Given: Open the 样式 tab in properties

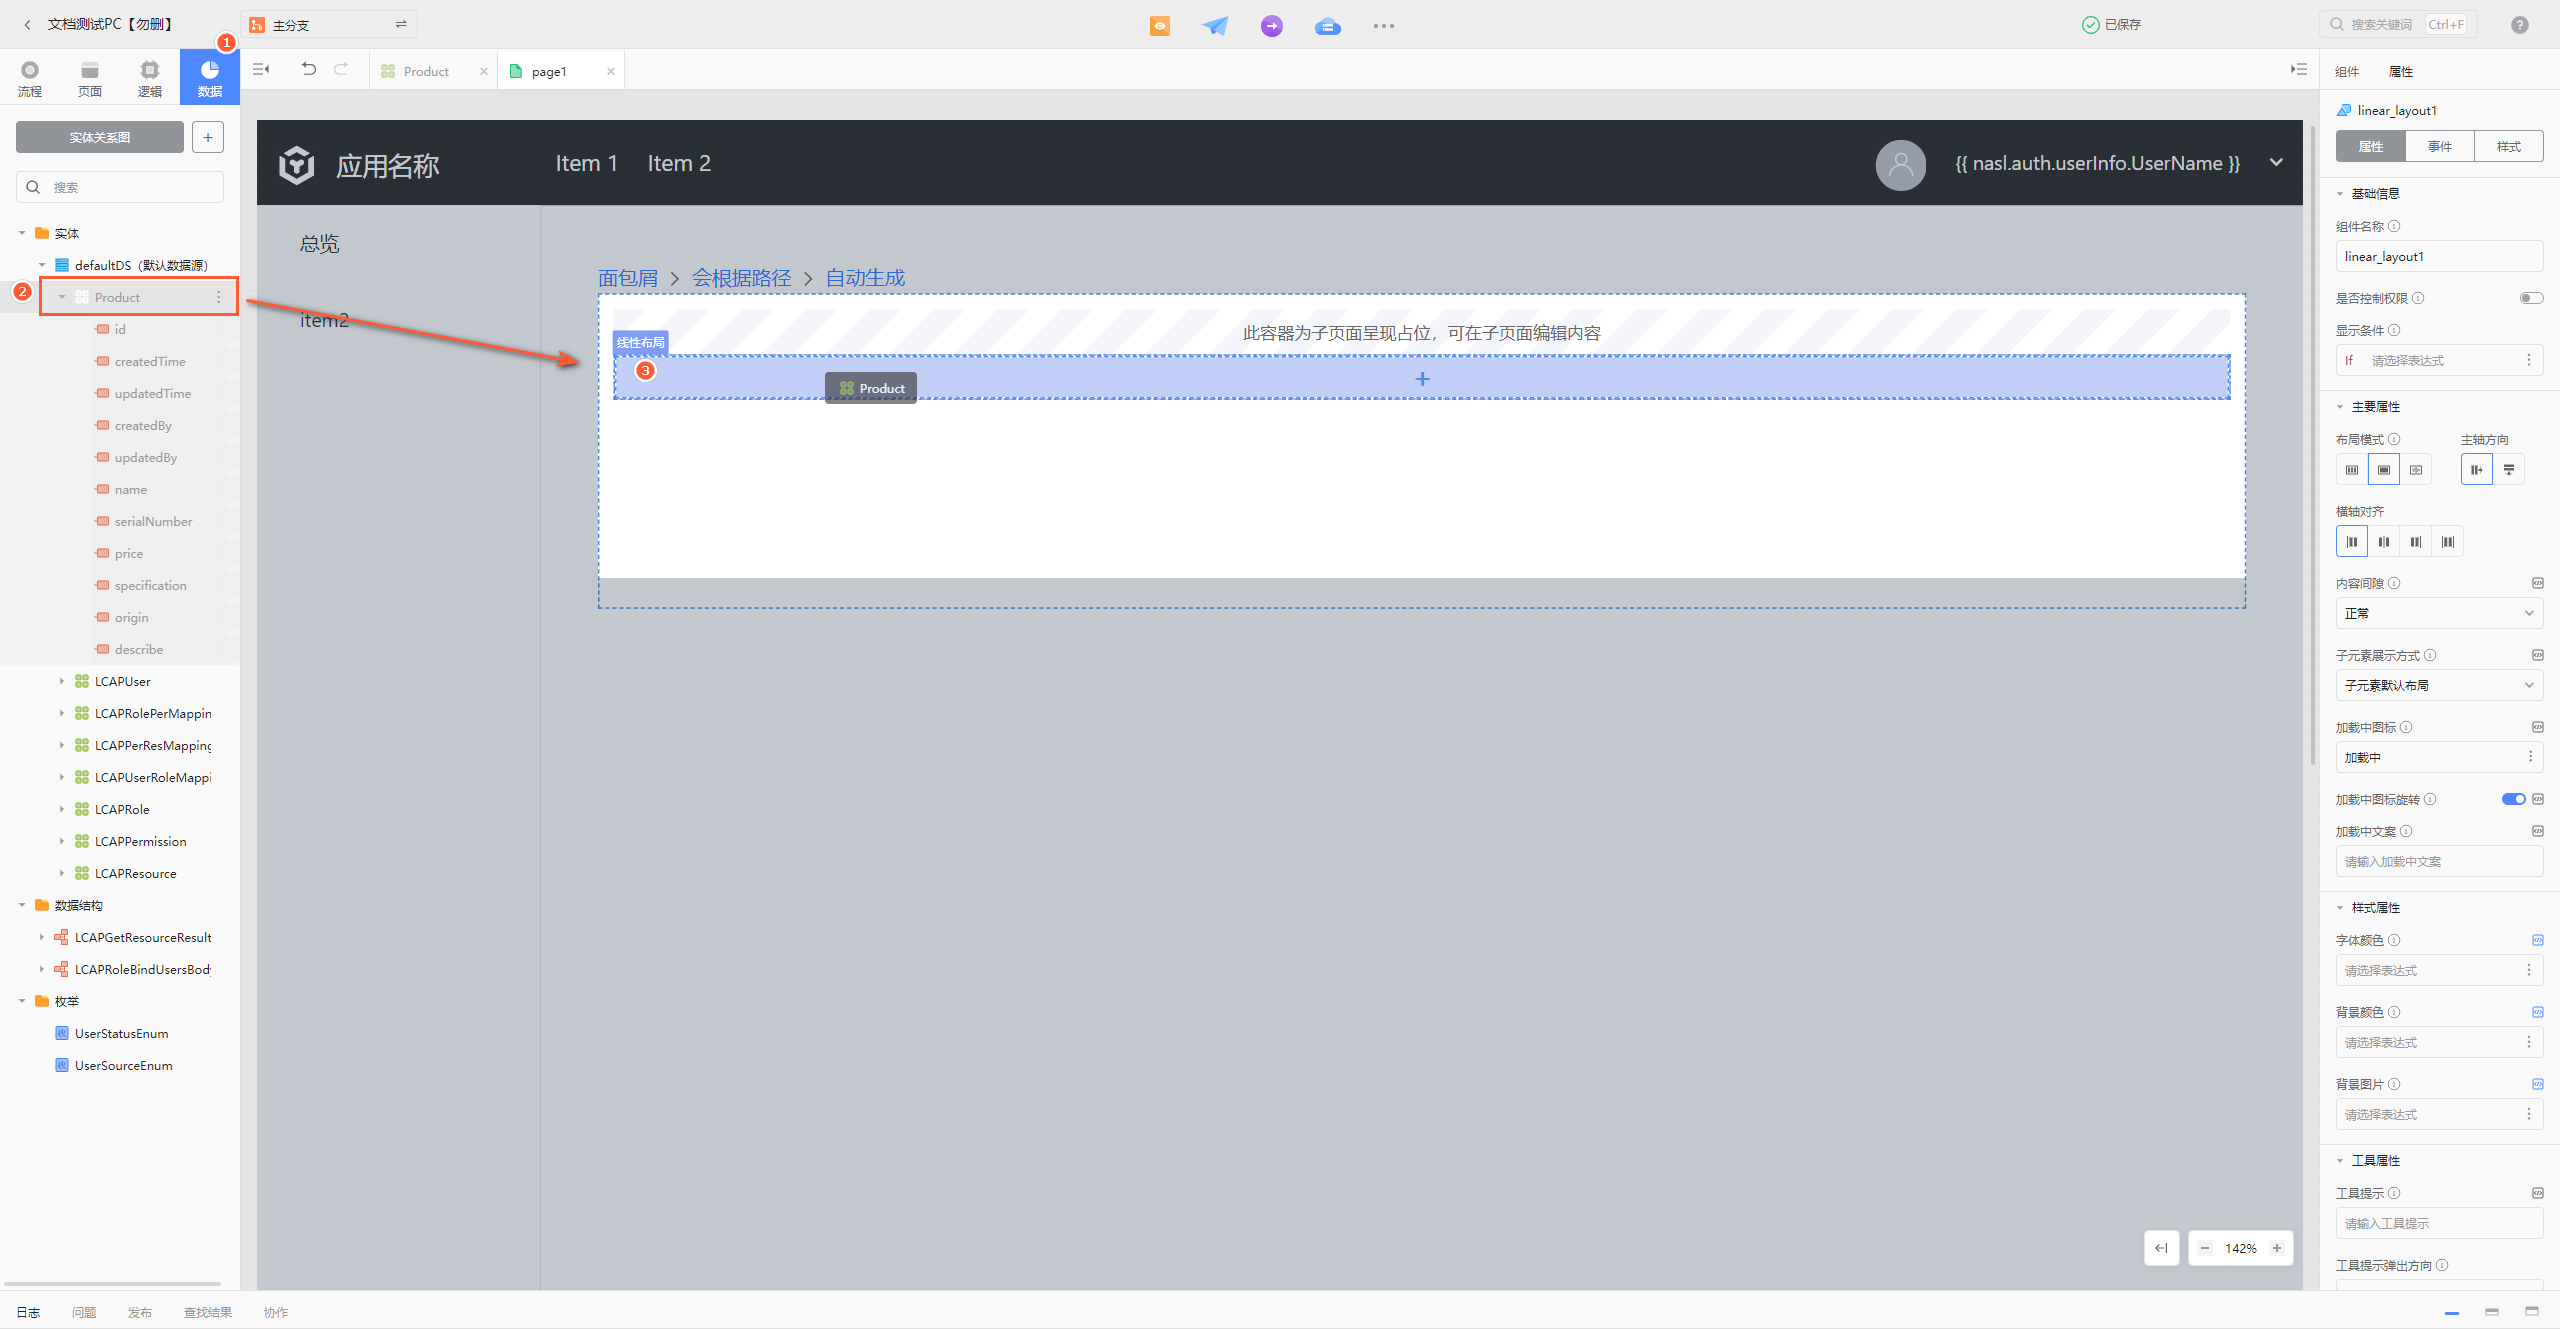Looking at the screenshot, I should (2509, 146).
